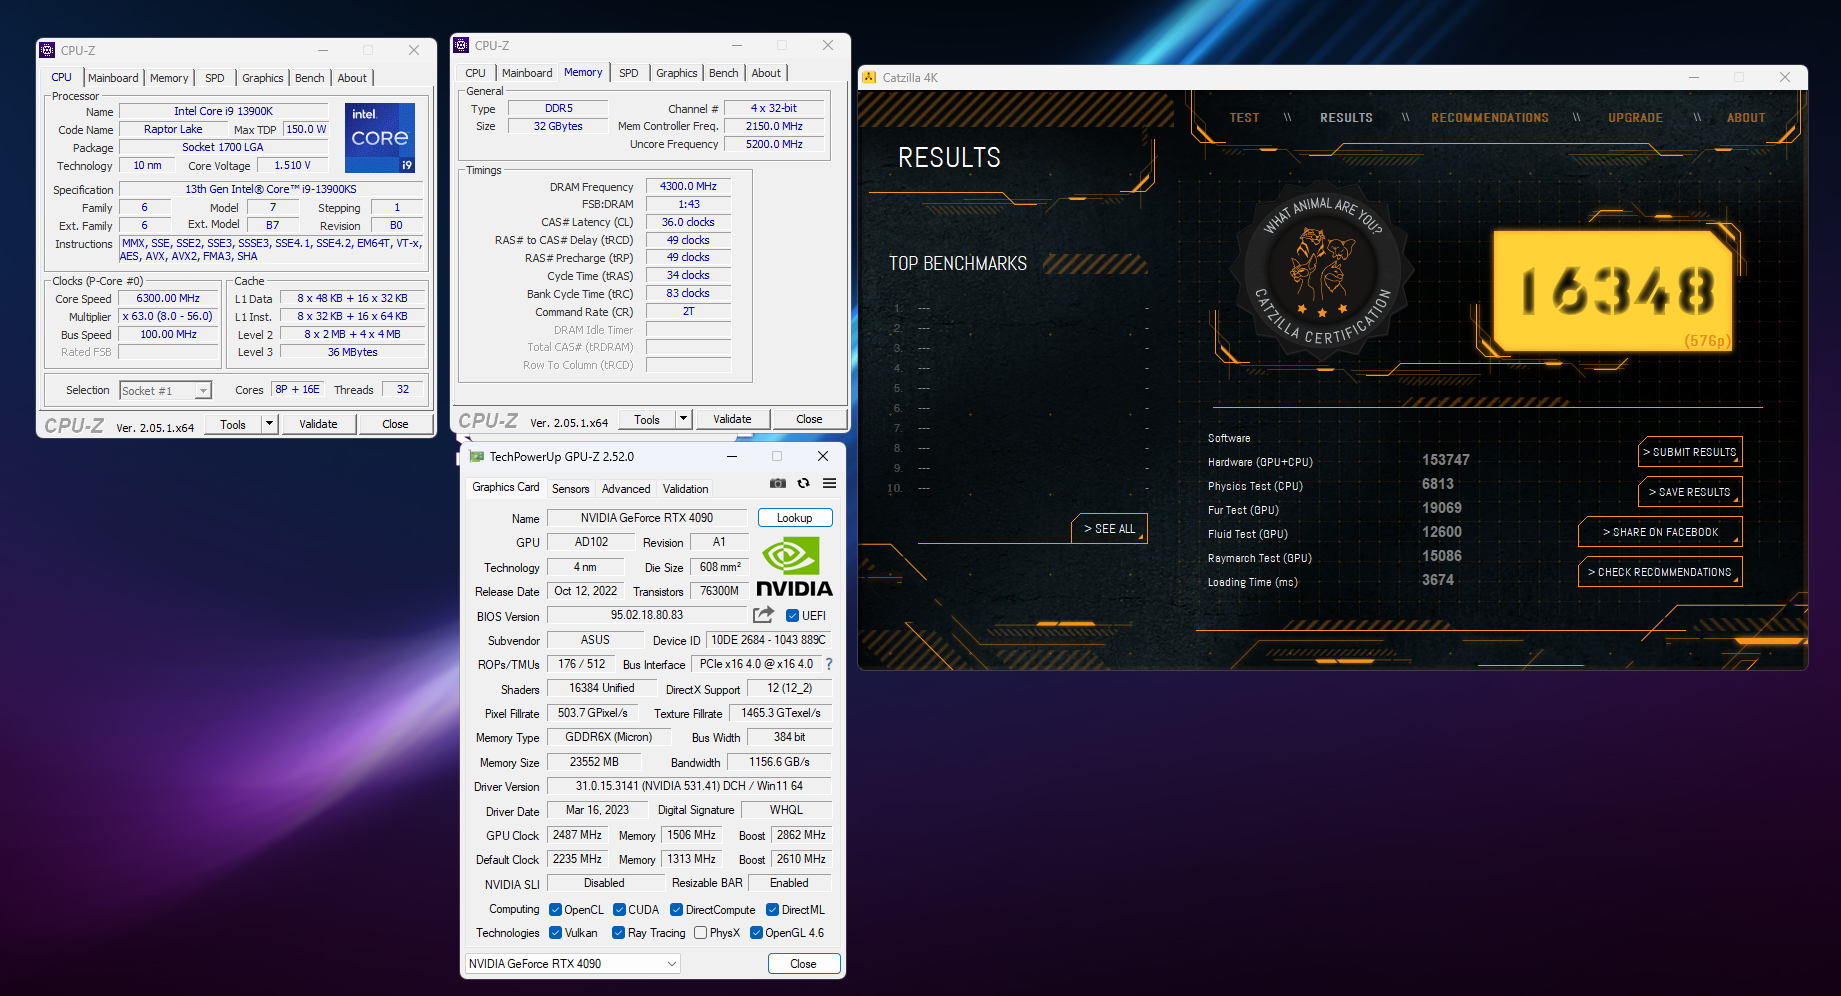Click SUBMIT RESULTS in Catzilla
This screenshot has height=996, width=1841.
[1690, 452]
